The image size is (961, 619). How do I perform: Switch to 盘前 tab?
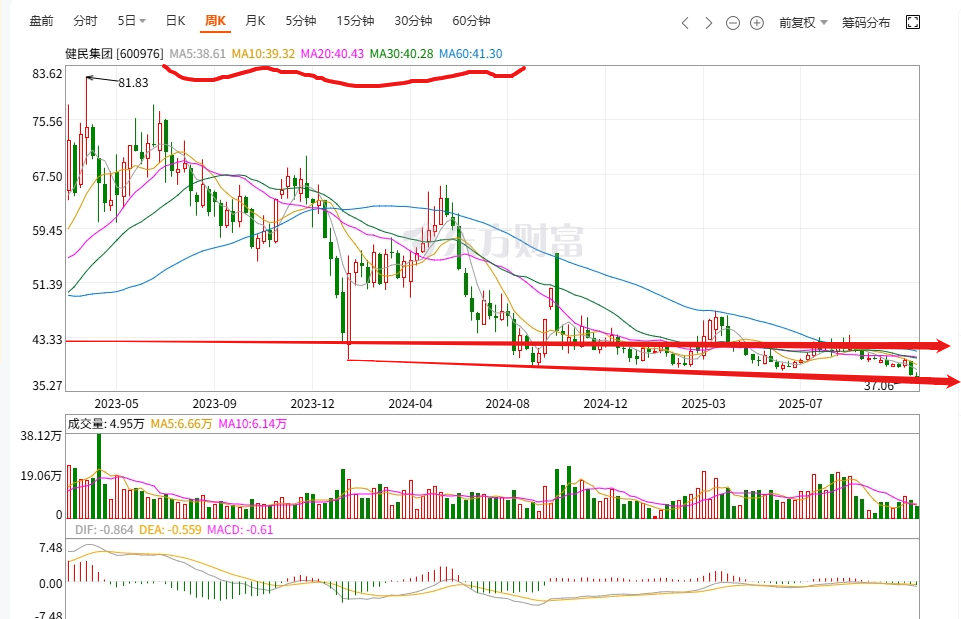[42, 21]
